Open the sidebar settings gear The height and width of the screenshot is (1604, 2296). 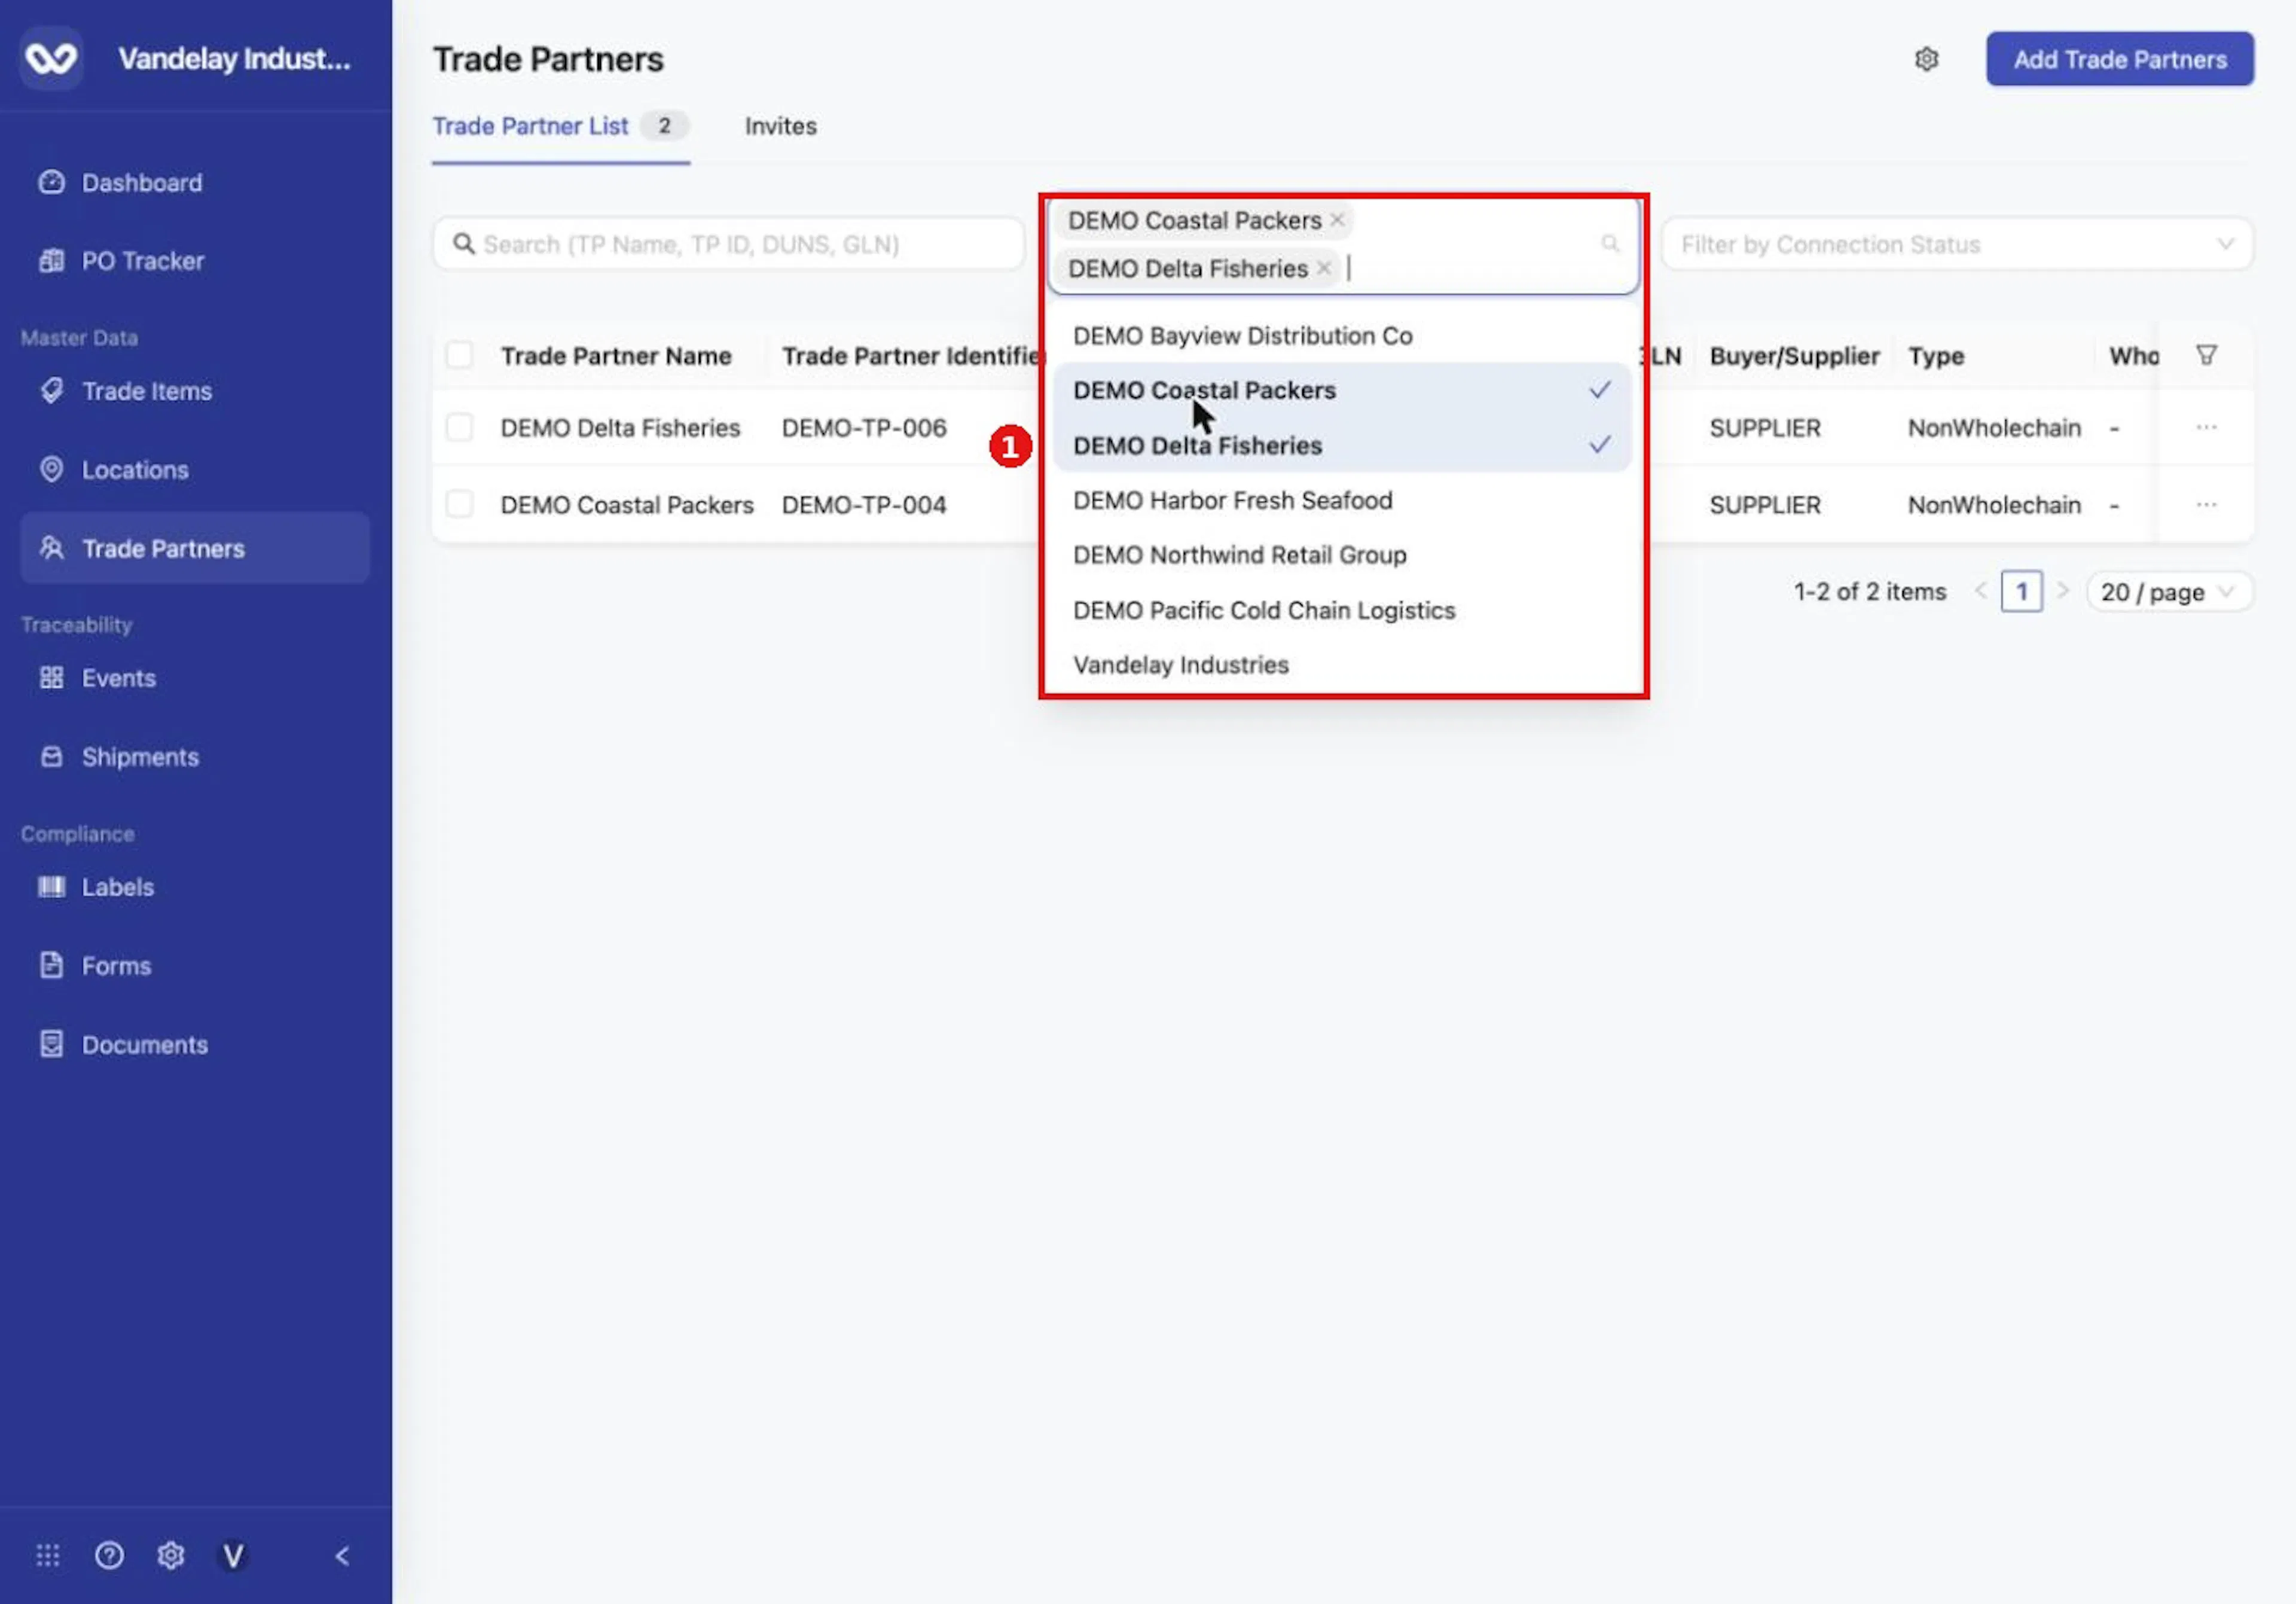coord(171,1555)
